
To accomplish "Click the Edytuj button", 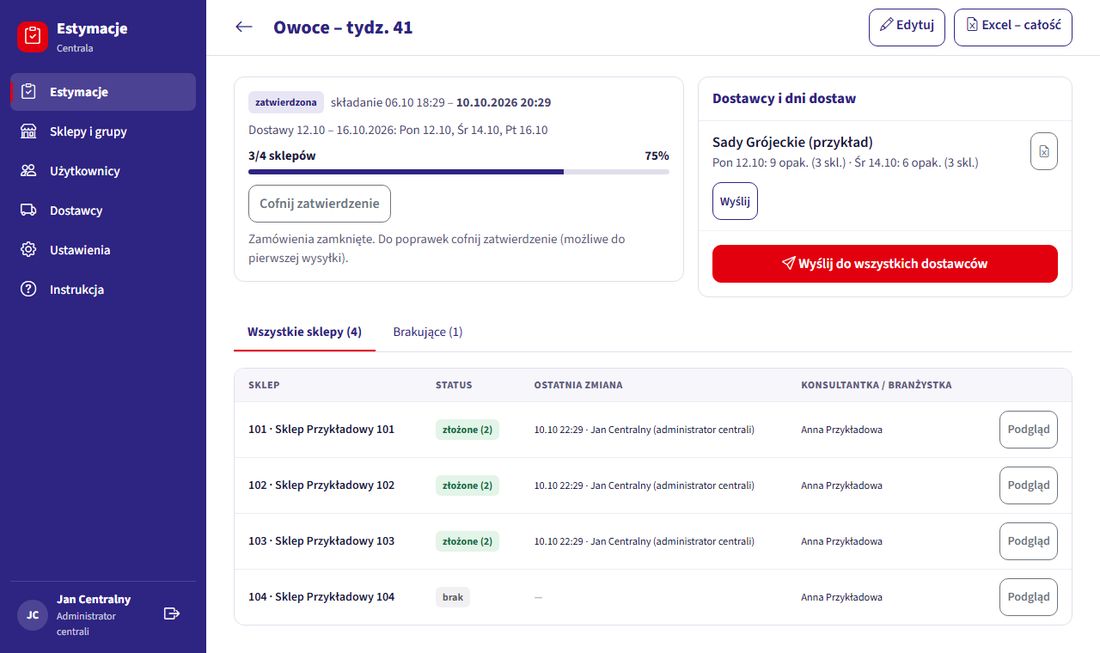I will (x=906, y=27).
